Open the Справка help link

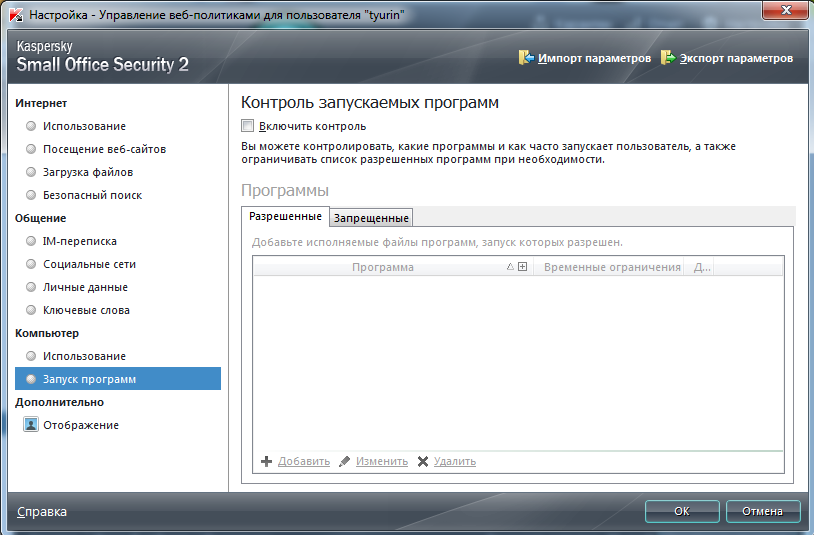coord(42,512)
